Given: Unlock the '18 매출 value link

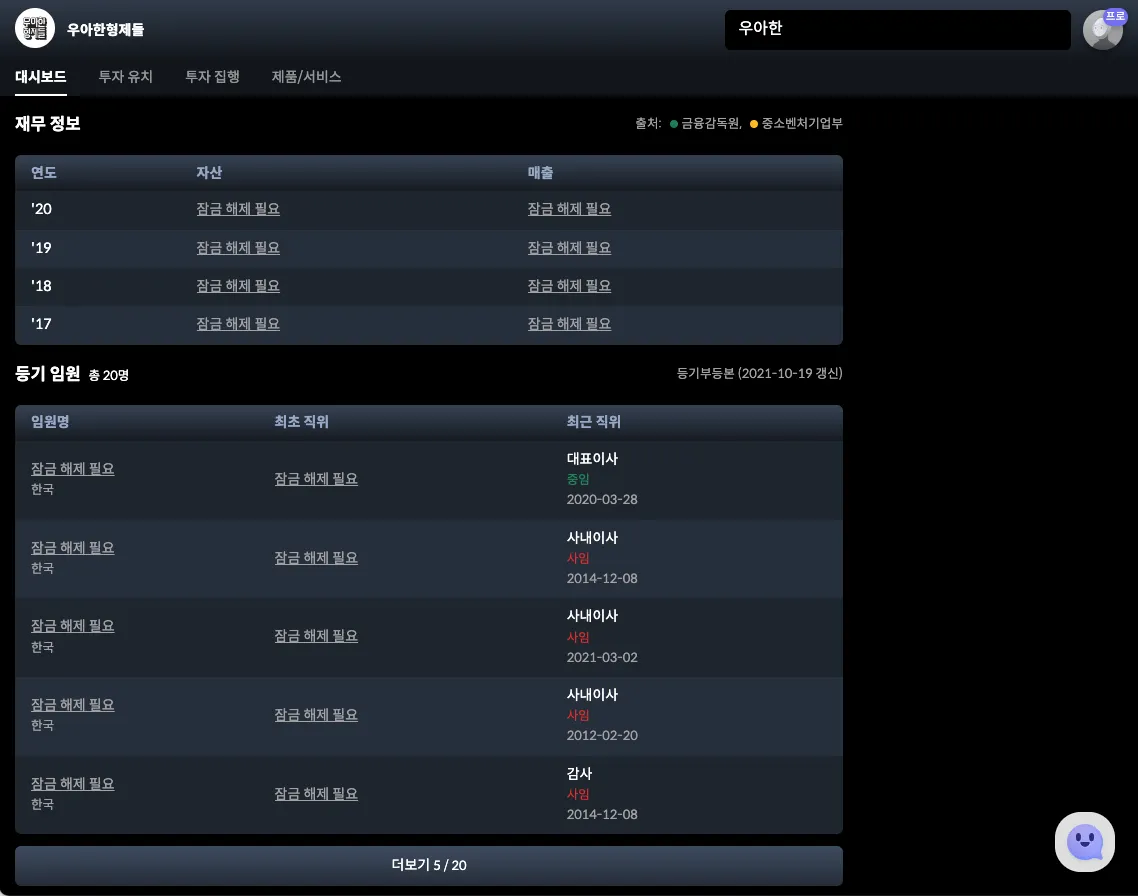Looking at the screenshot, I should tap(569, 286).
